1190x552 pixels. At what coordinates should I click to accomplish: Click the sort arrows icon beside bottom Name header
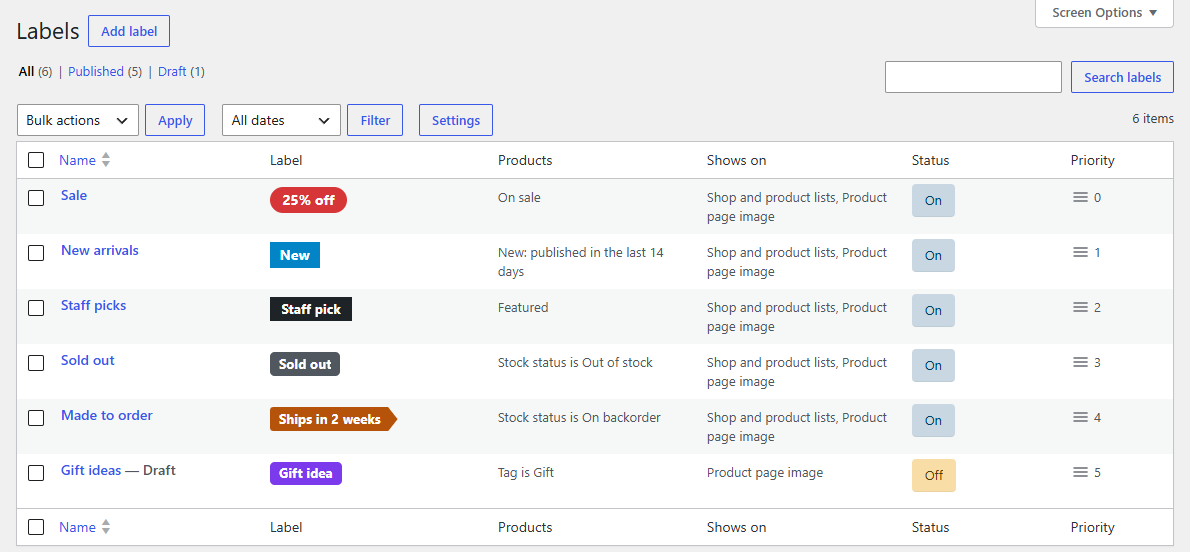coord(105,527)
